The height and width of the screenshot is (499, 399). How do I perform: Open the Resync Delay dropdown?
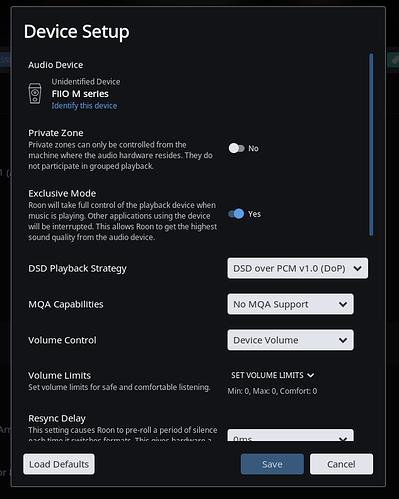pos(290,436)
